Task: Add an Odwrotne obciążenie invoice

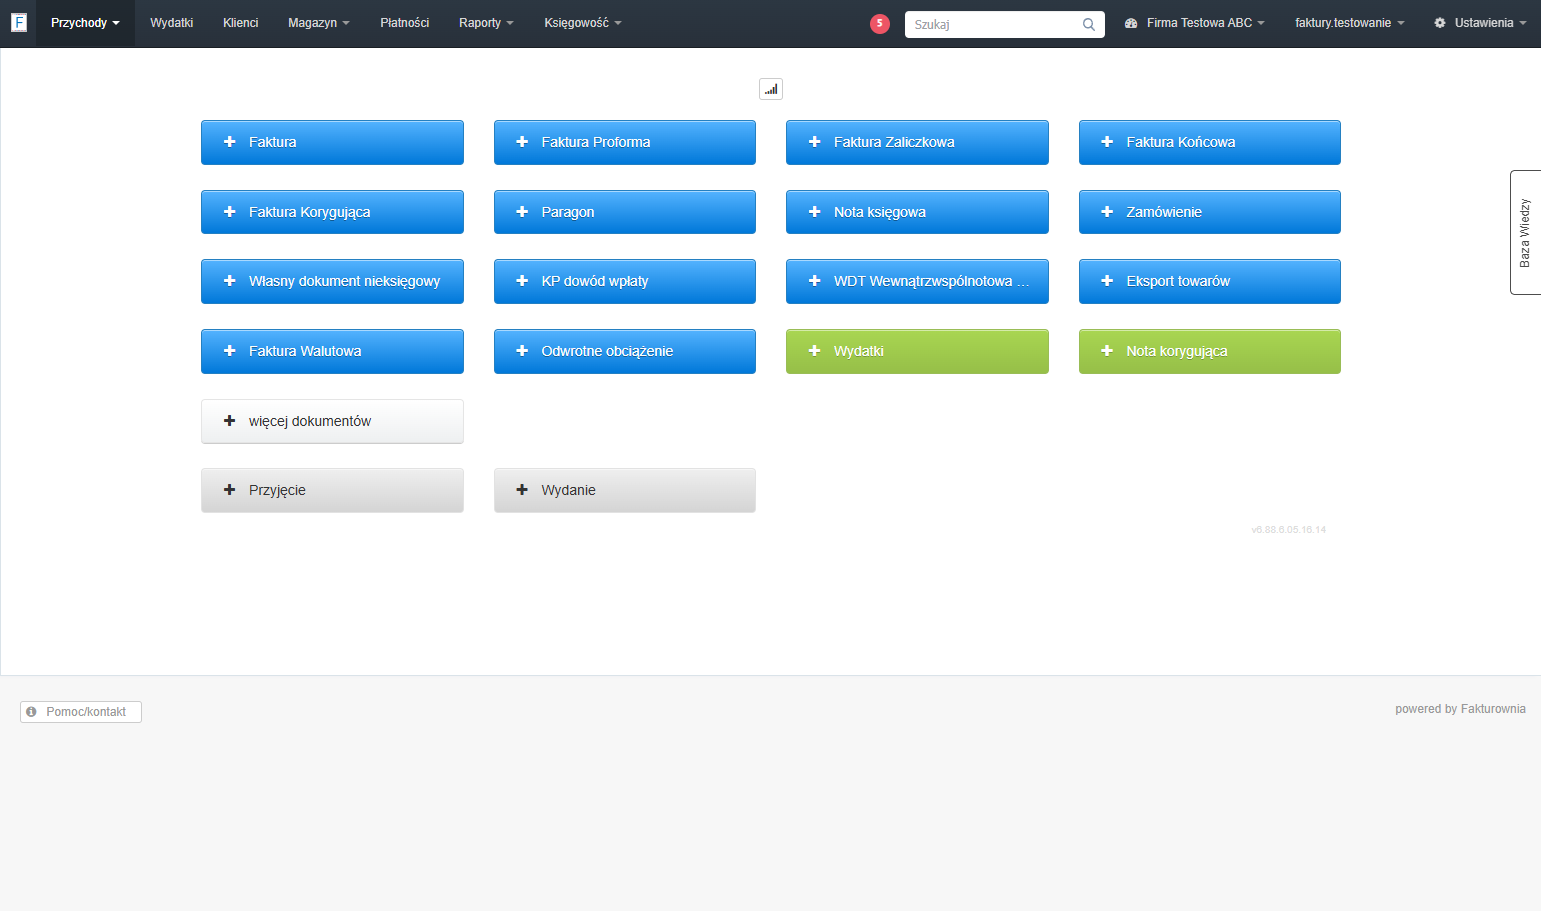Action: click(x=625, y=351)
